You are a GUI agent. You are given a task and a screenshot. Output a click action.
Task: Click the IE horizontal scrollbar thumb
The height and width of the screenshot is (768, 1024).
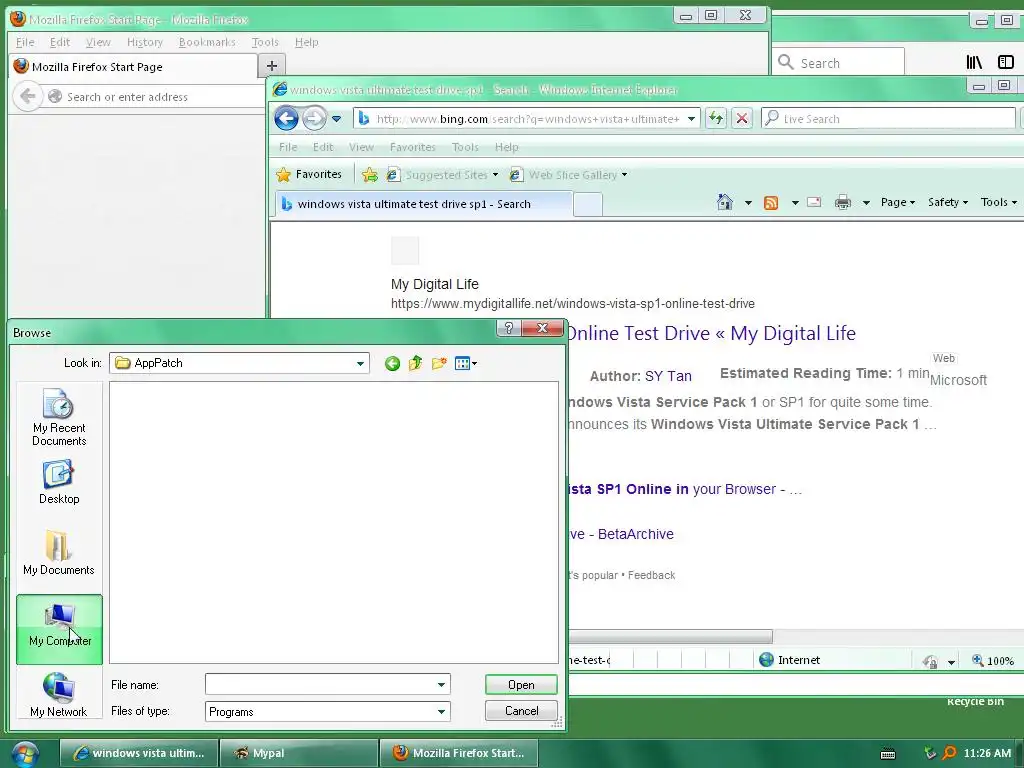(671, 637)
